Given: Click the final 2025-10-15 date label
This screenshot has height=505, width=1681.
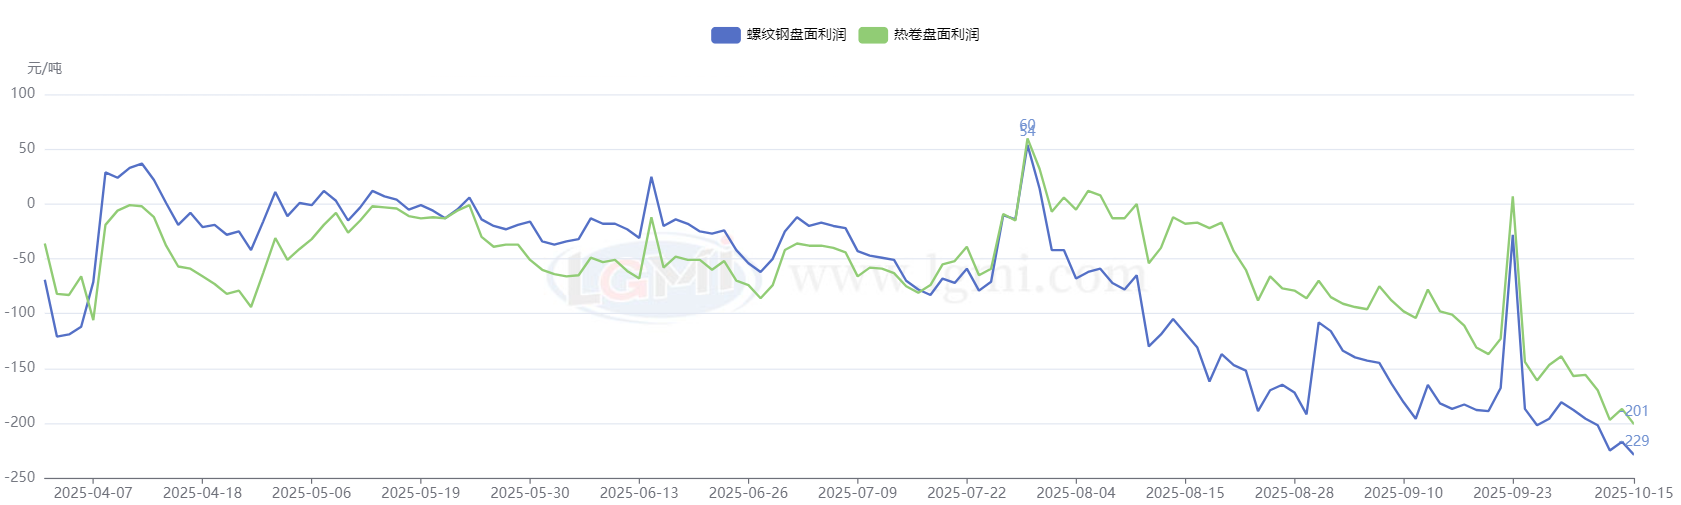Looking at the screenshot, I should (x=1633, y=493).
